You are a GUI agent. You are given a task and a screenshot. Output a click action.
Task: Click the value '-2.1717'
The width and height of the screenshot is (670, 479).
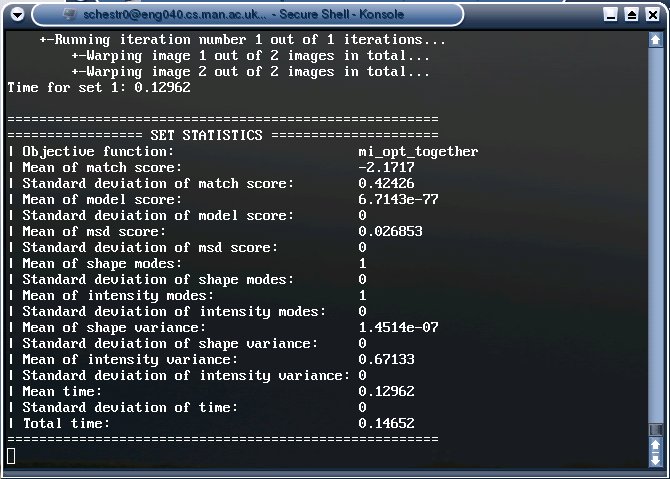[x=387, y=168]
